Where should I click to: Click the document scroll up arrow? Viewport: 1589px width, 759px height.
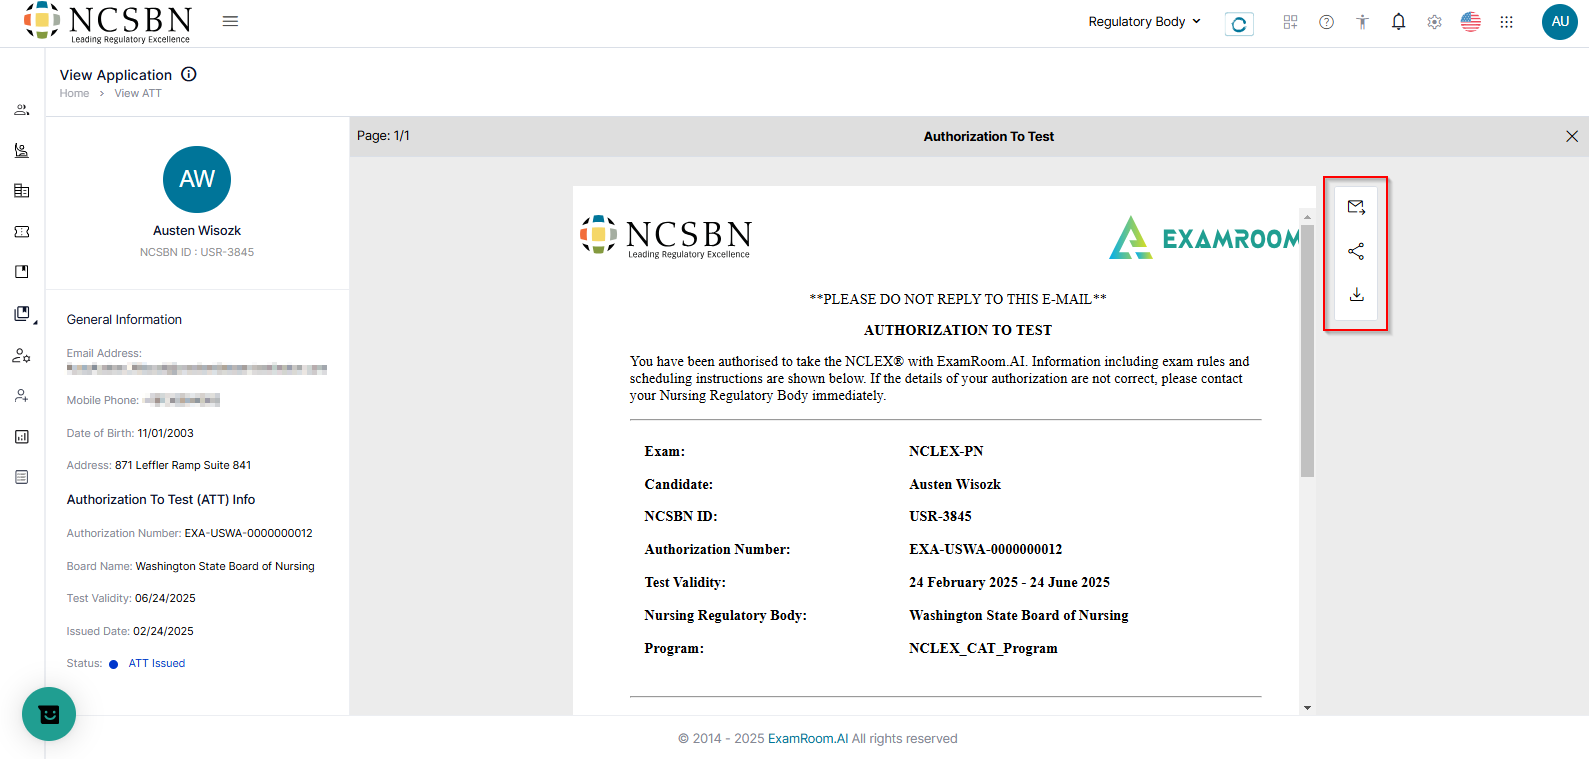tap(1307, 216)
